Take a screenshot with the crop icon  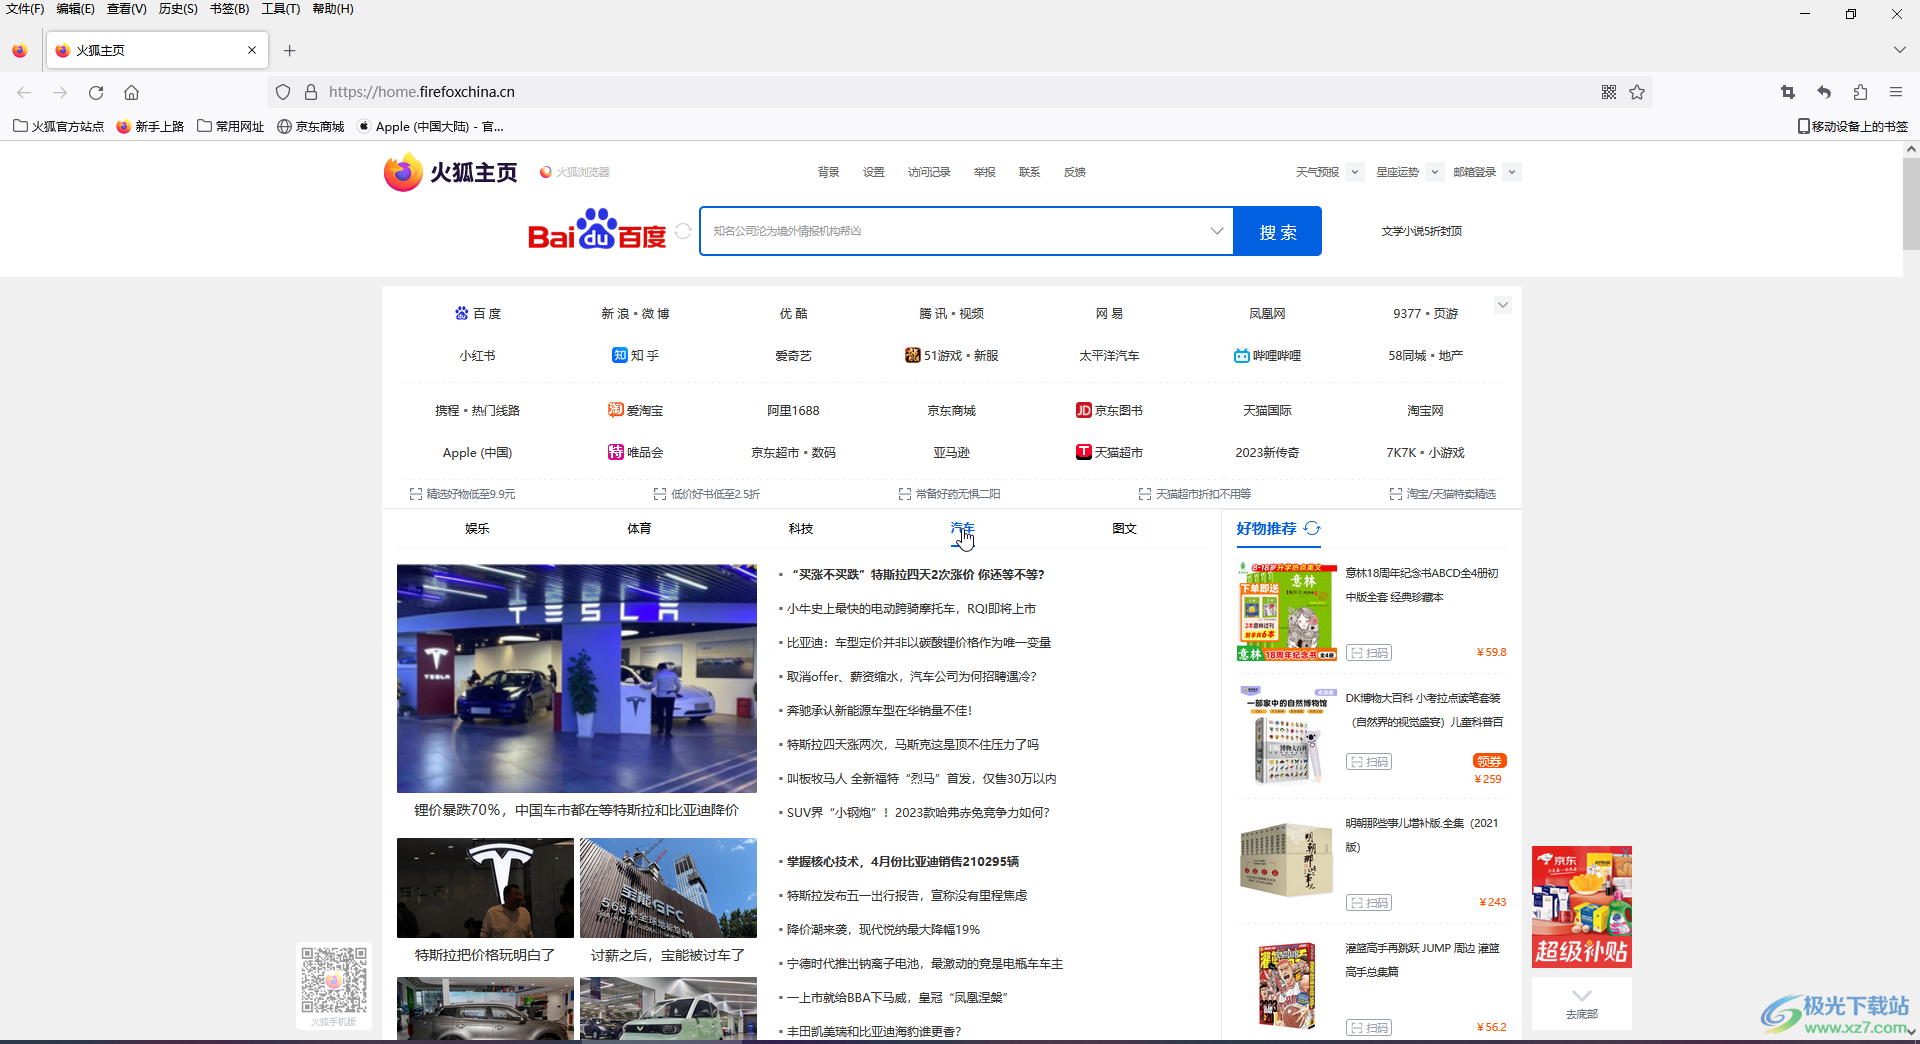(x=1788, y=92)
